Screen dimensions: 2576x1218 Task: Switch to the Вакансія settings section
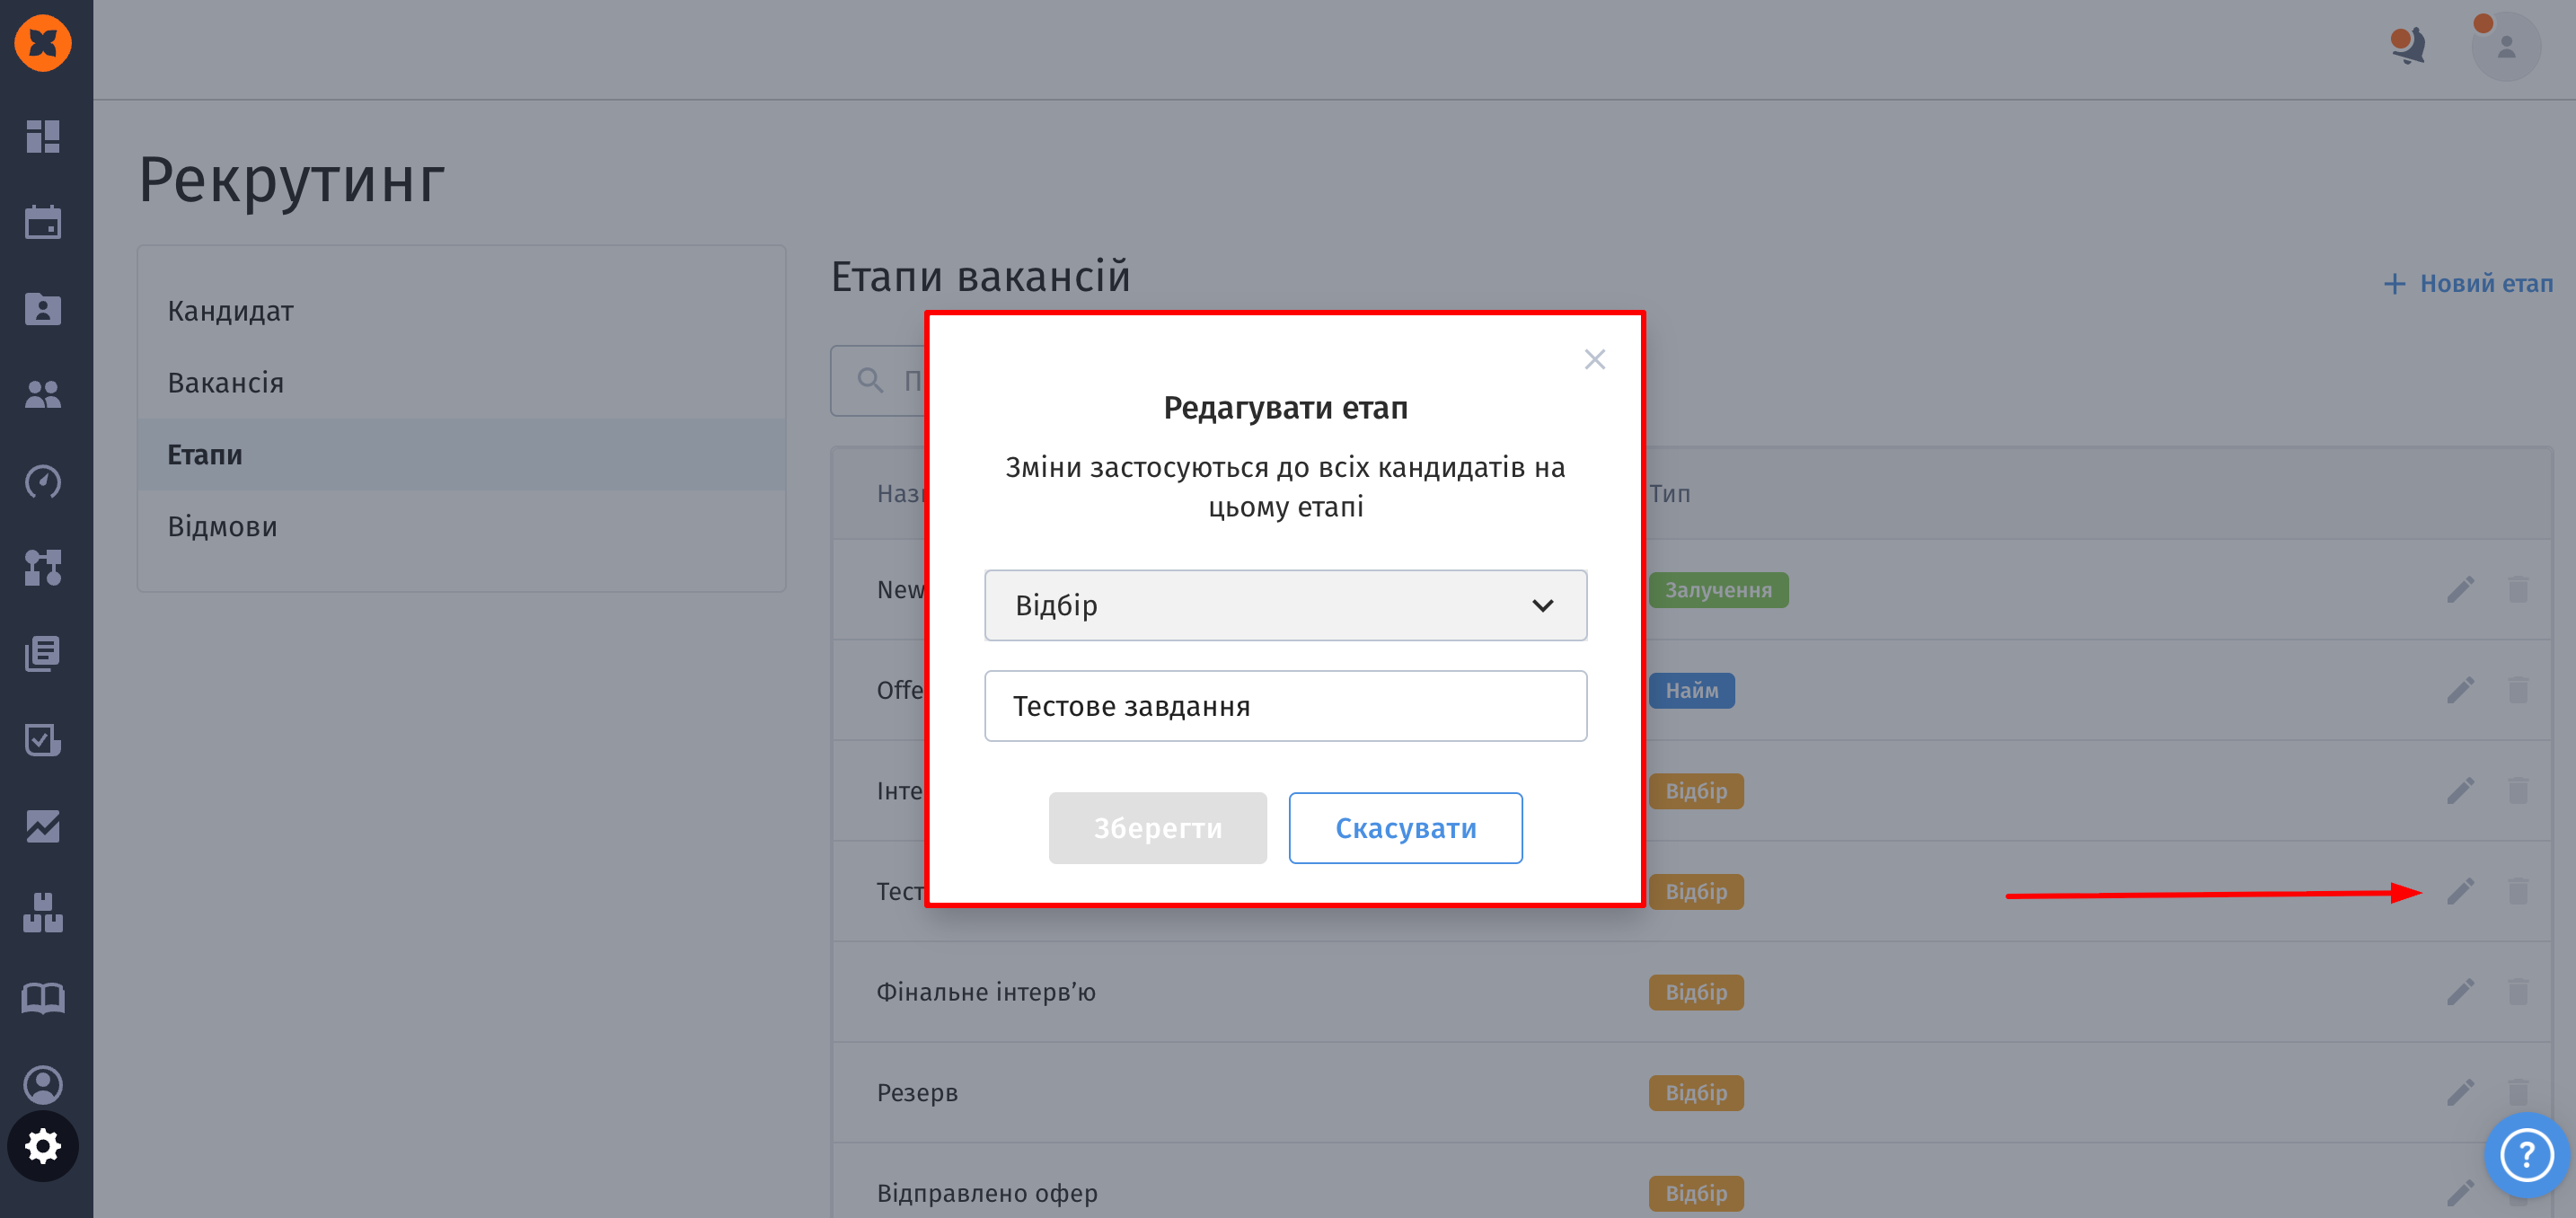225,383
